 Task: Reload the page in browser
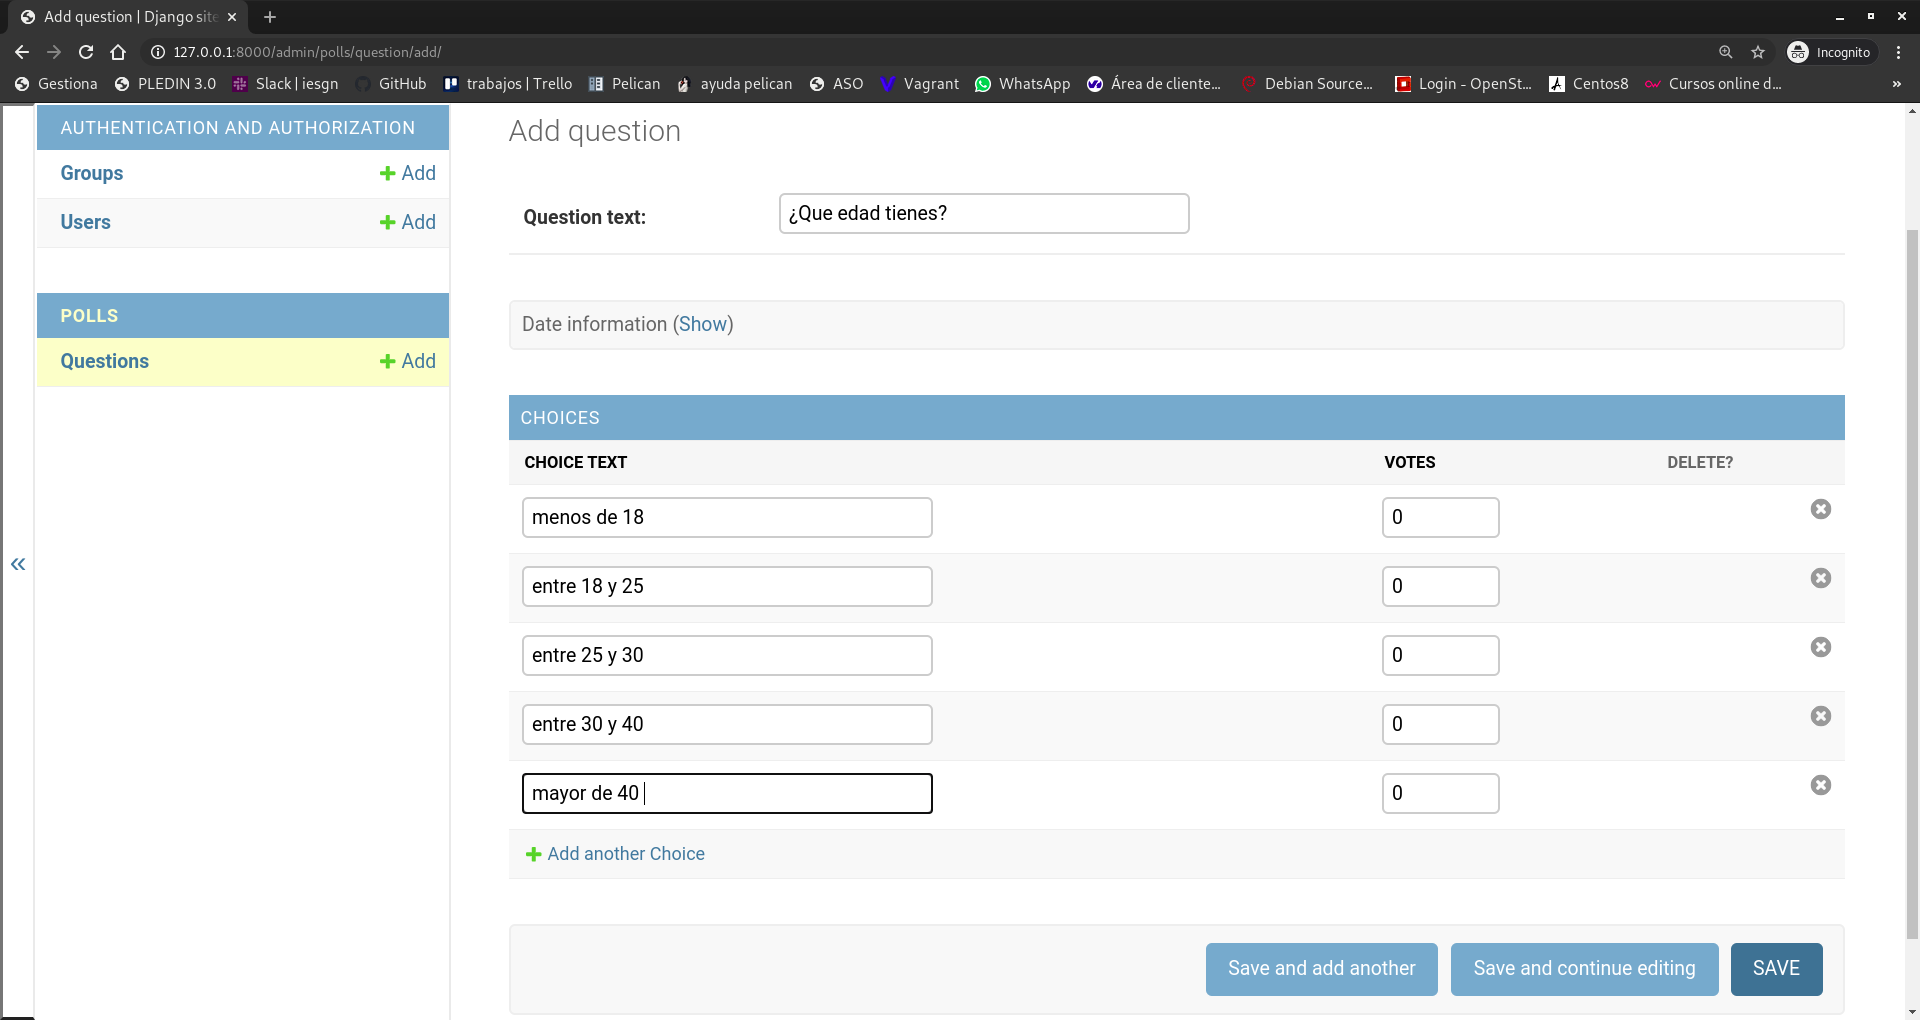pos(86,52)
